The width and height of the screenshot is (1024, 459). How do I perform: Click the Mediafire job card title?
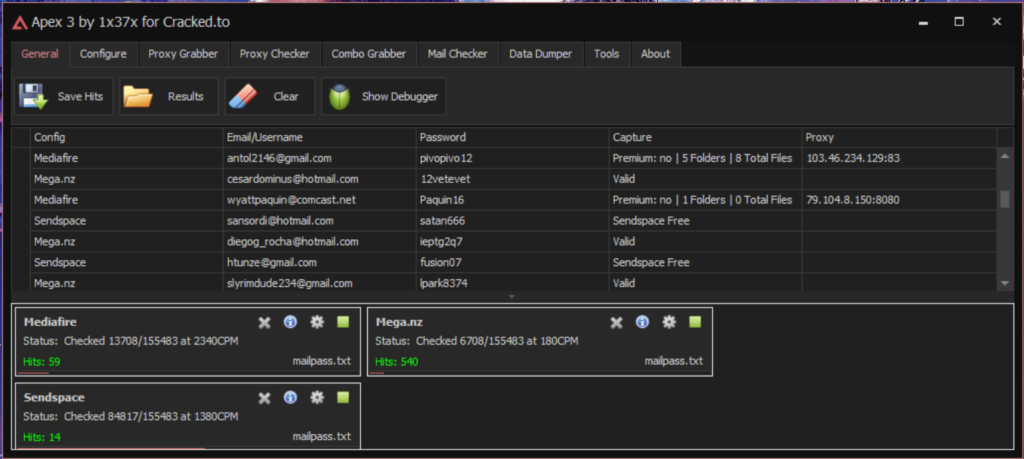[50, 322]
